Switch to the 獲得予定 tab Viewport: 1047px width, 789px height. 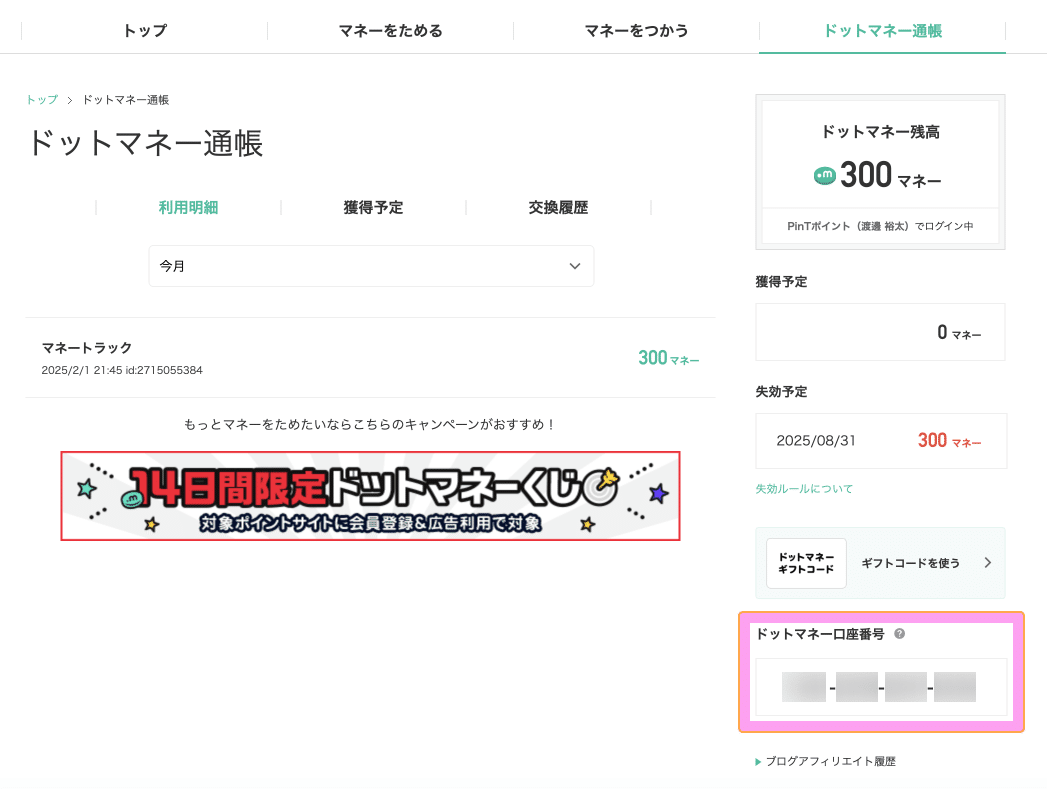(x=372, y=207)
